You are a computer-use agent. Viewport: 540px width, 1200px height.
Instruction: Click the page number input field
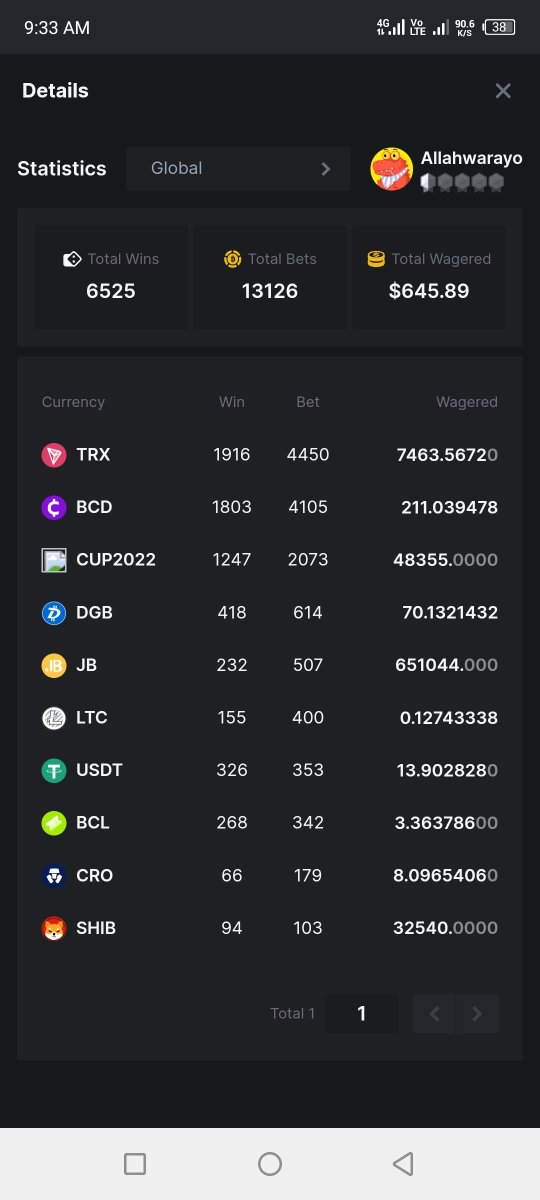point(361,1014)
